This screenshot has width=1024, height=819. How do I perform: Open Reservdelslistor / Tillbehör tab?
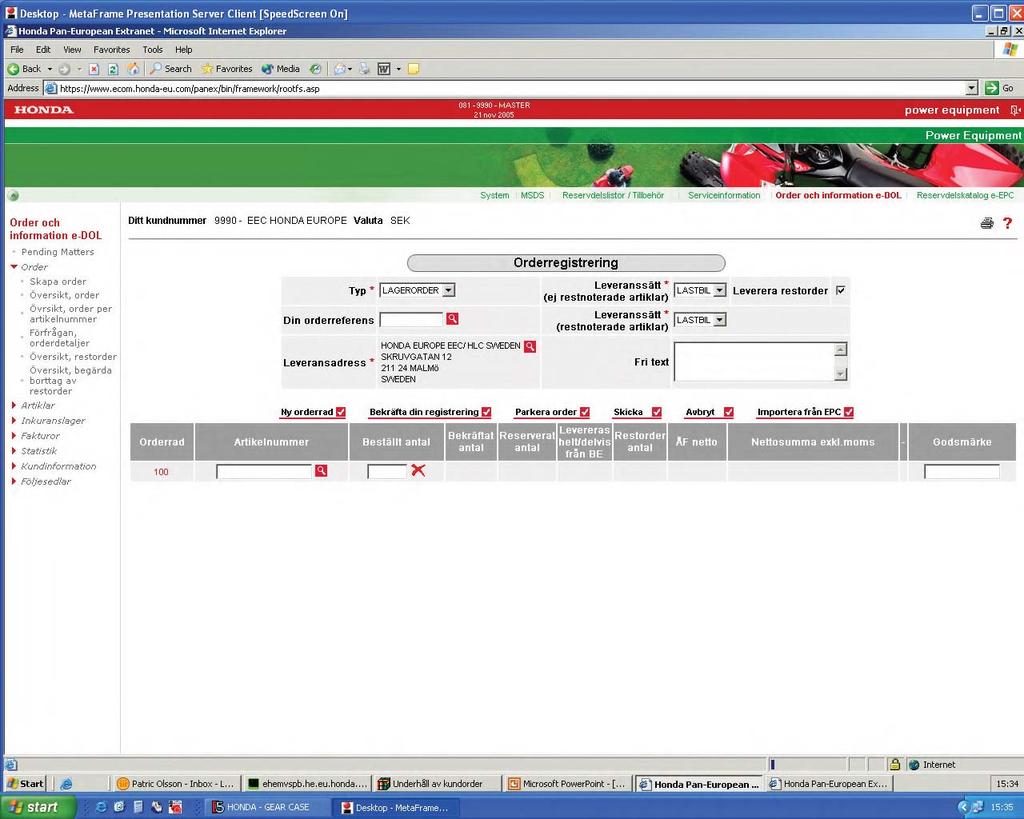(x=613, y=195)
